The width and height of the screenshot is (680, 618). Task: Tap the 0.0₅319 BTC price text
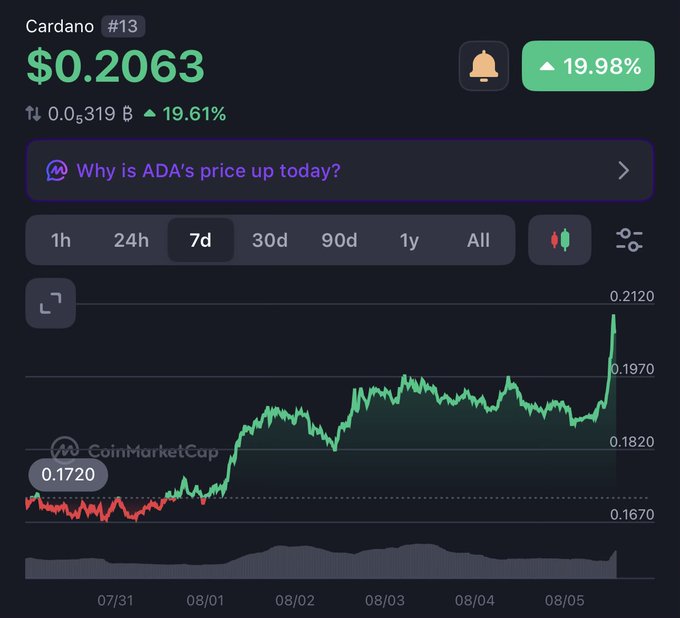pyautogui.click(x=90, y=114)
